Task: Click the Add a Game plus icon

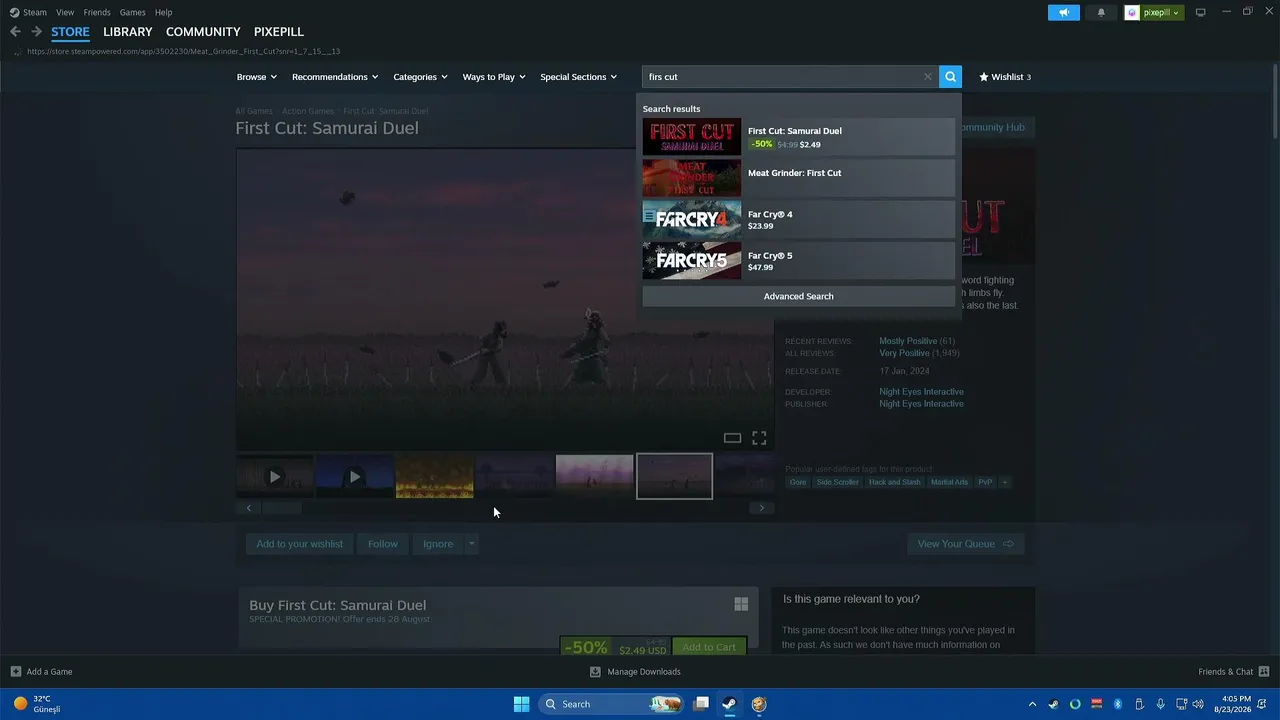Action: pyautogui.click(x=15, y=672)
